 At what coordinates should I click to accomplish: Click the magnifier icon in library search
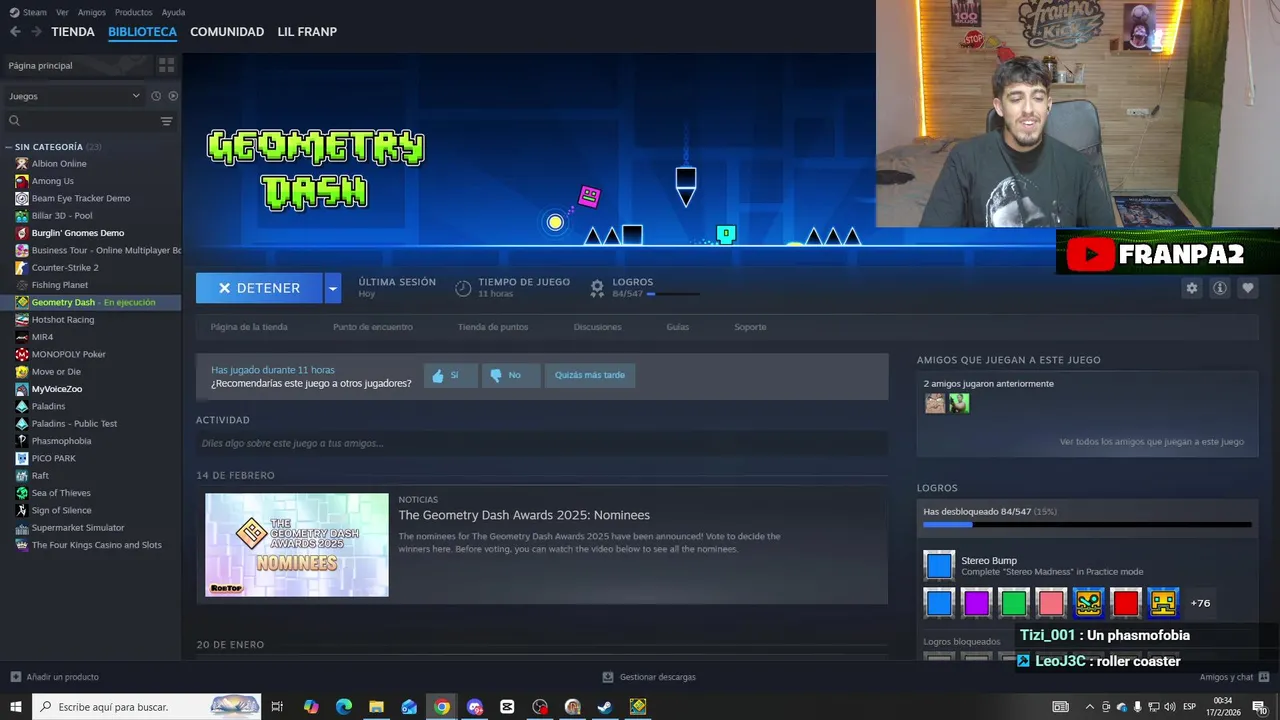pyautogui.click(x=14, y=121)
